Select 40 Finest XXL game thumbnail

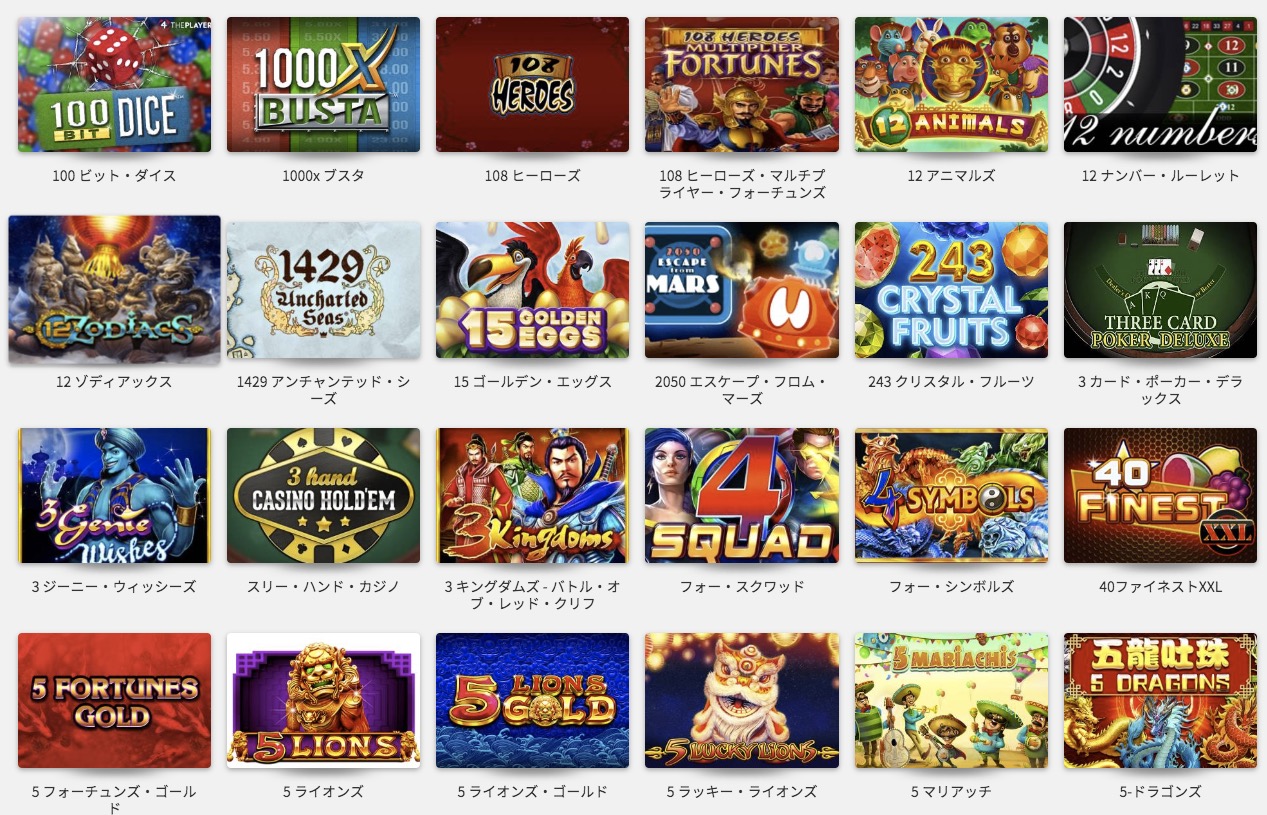1160,496
